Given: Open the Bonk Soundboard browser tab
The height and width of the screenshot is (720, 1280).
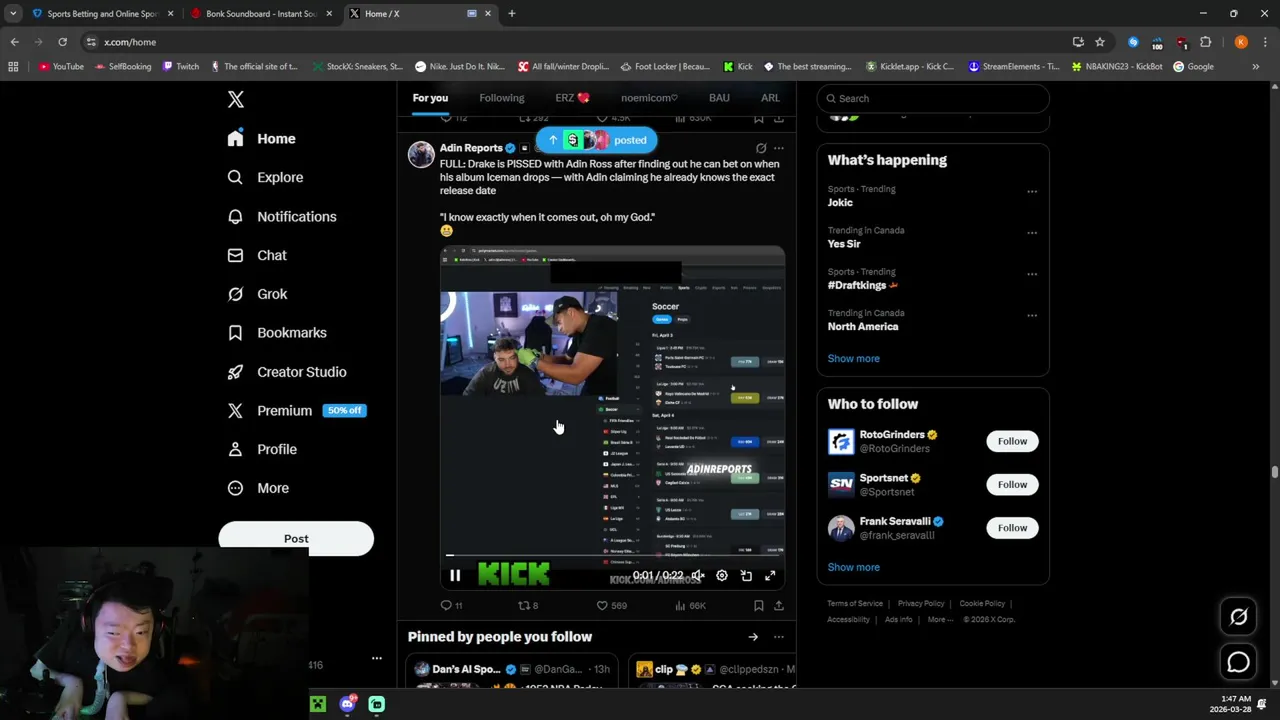Looking at the screenshot, I should [x=260, y=14].
